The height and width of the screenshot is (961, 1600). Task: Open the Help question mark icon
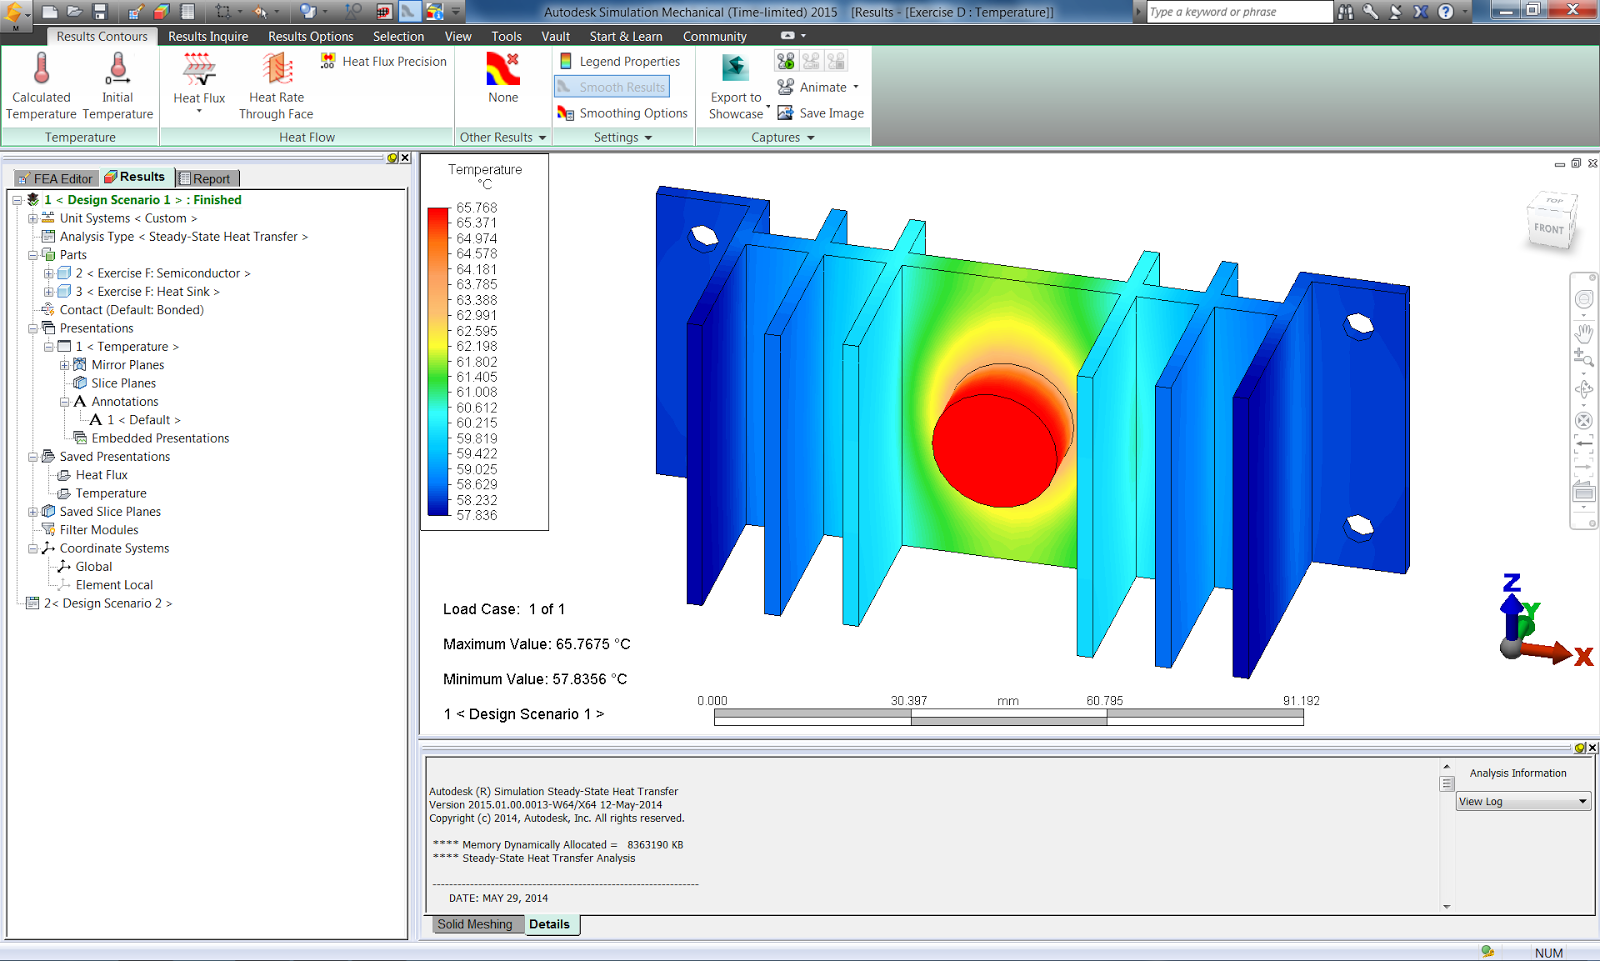pyautogui.click(x=1446, y=12)
